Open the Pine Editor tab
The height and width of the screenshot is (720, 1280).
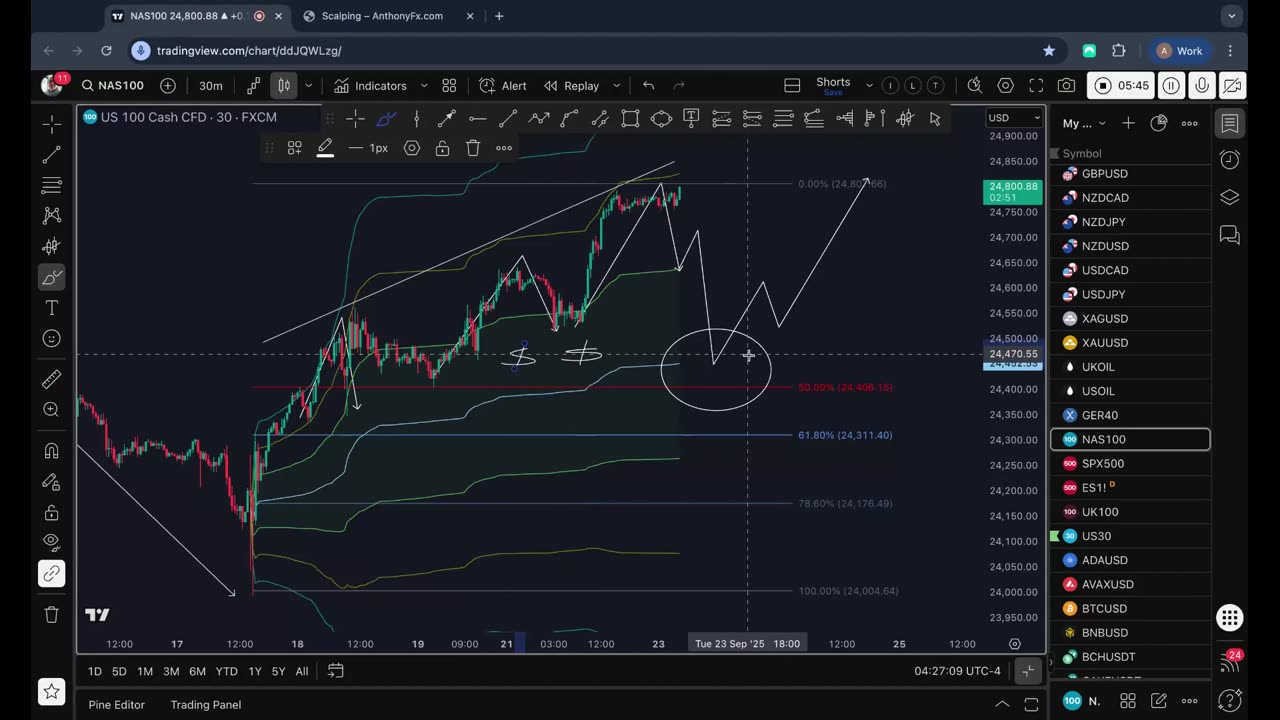pos(116,705)
